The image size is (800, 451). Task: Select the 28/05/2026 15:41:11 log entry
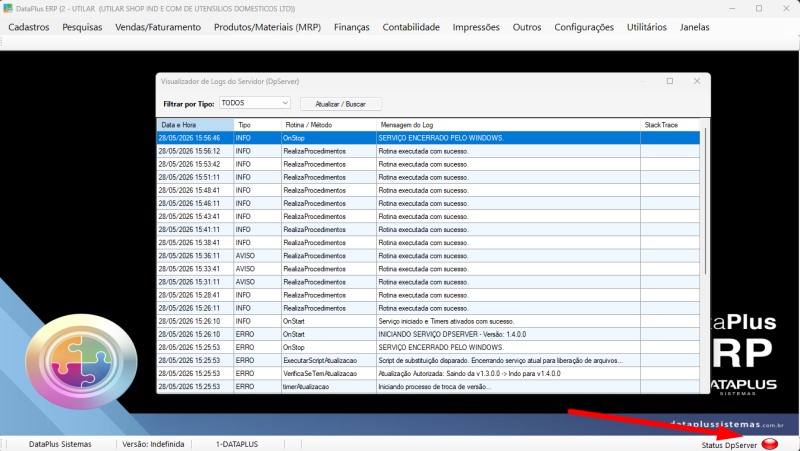tap(428, 230)
